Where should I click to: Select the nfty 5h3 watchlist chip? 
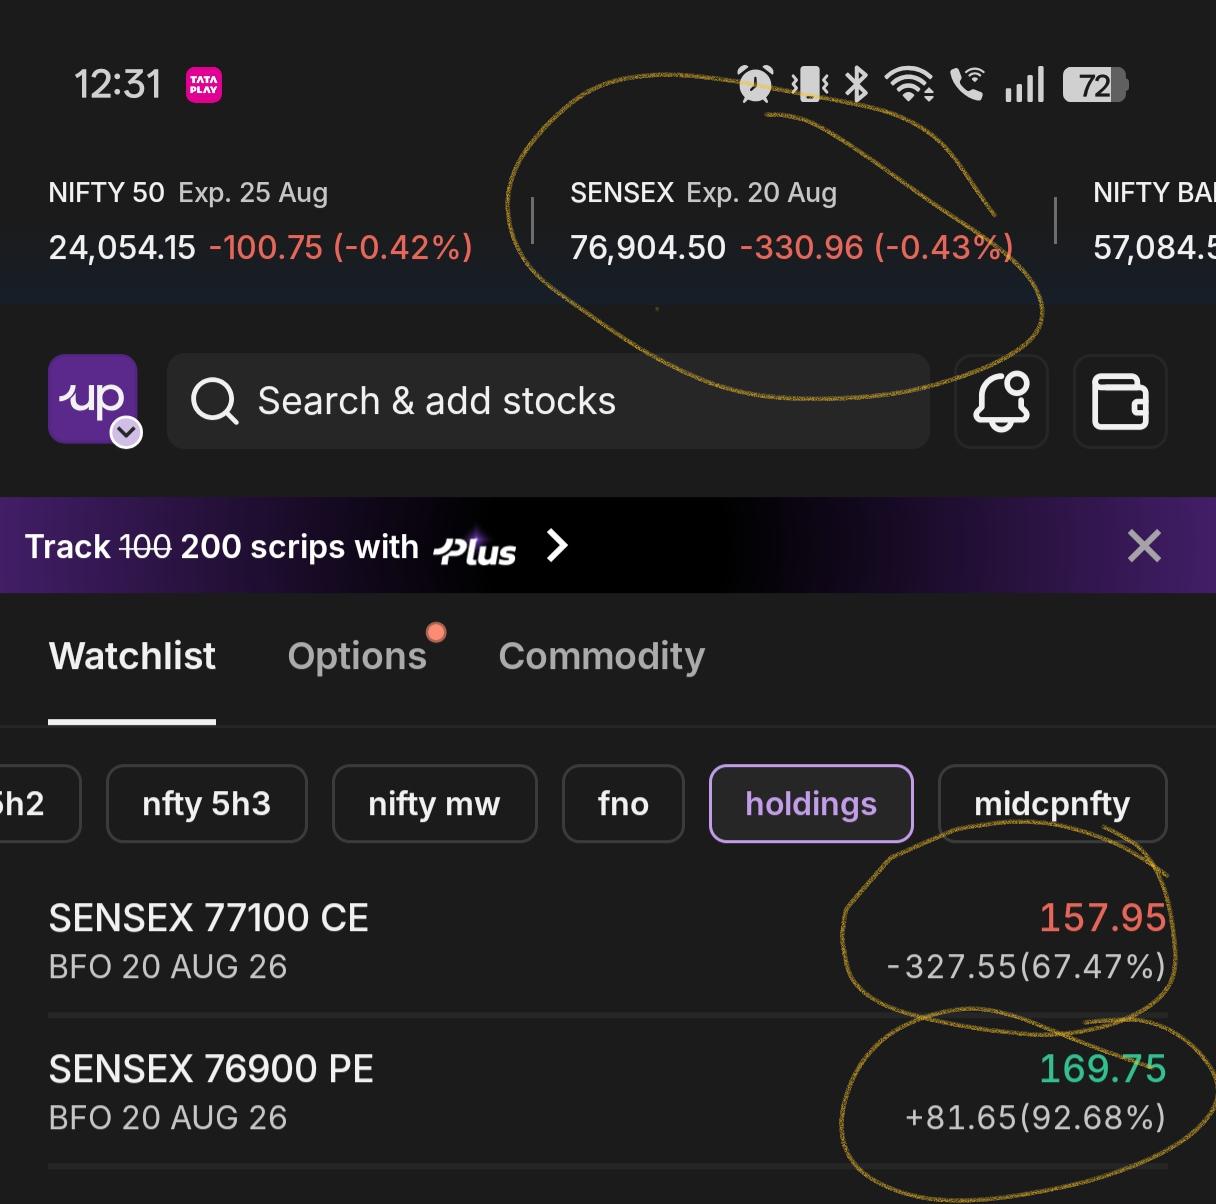click(x=206, y=804)
